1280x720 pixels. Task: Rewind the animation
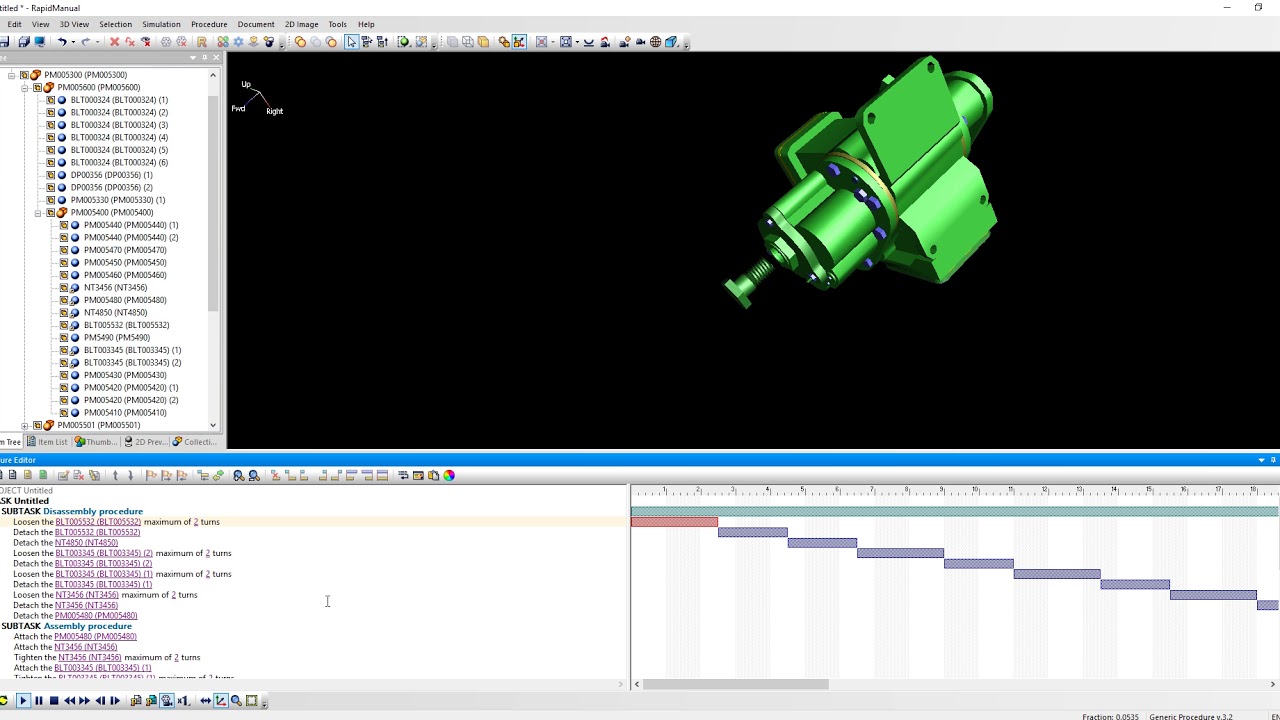[70, 700]
